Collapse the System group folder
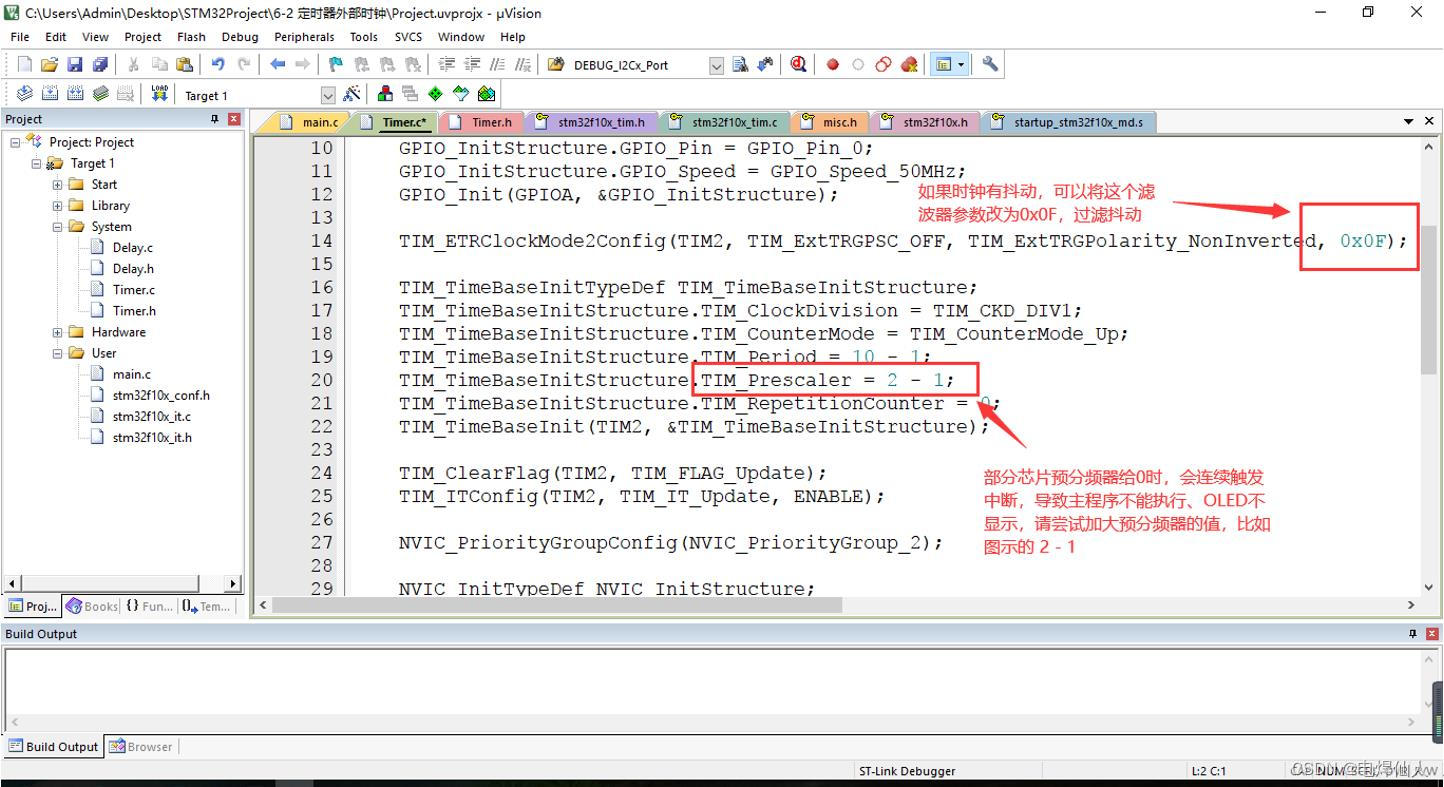Viewport: 1444px width, 787px height. pos(57,226)
